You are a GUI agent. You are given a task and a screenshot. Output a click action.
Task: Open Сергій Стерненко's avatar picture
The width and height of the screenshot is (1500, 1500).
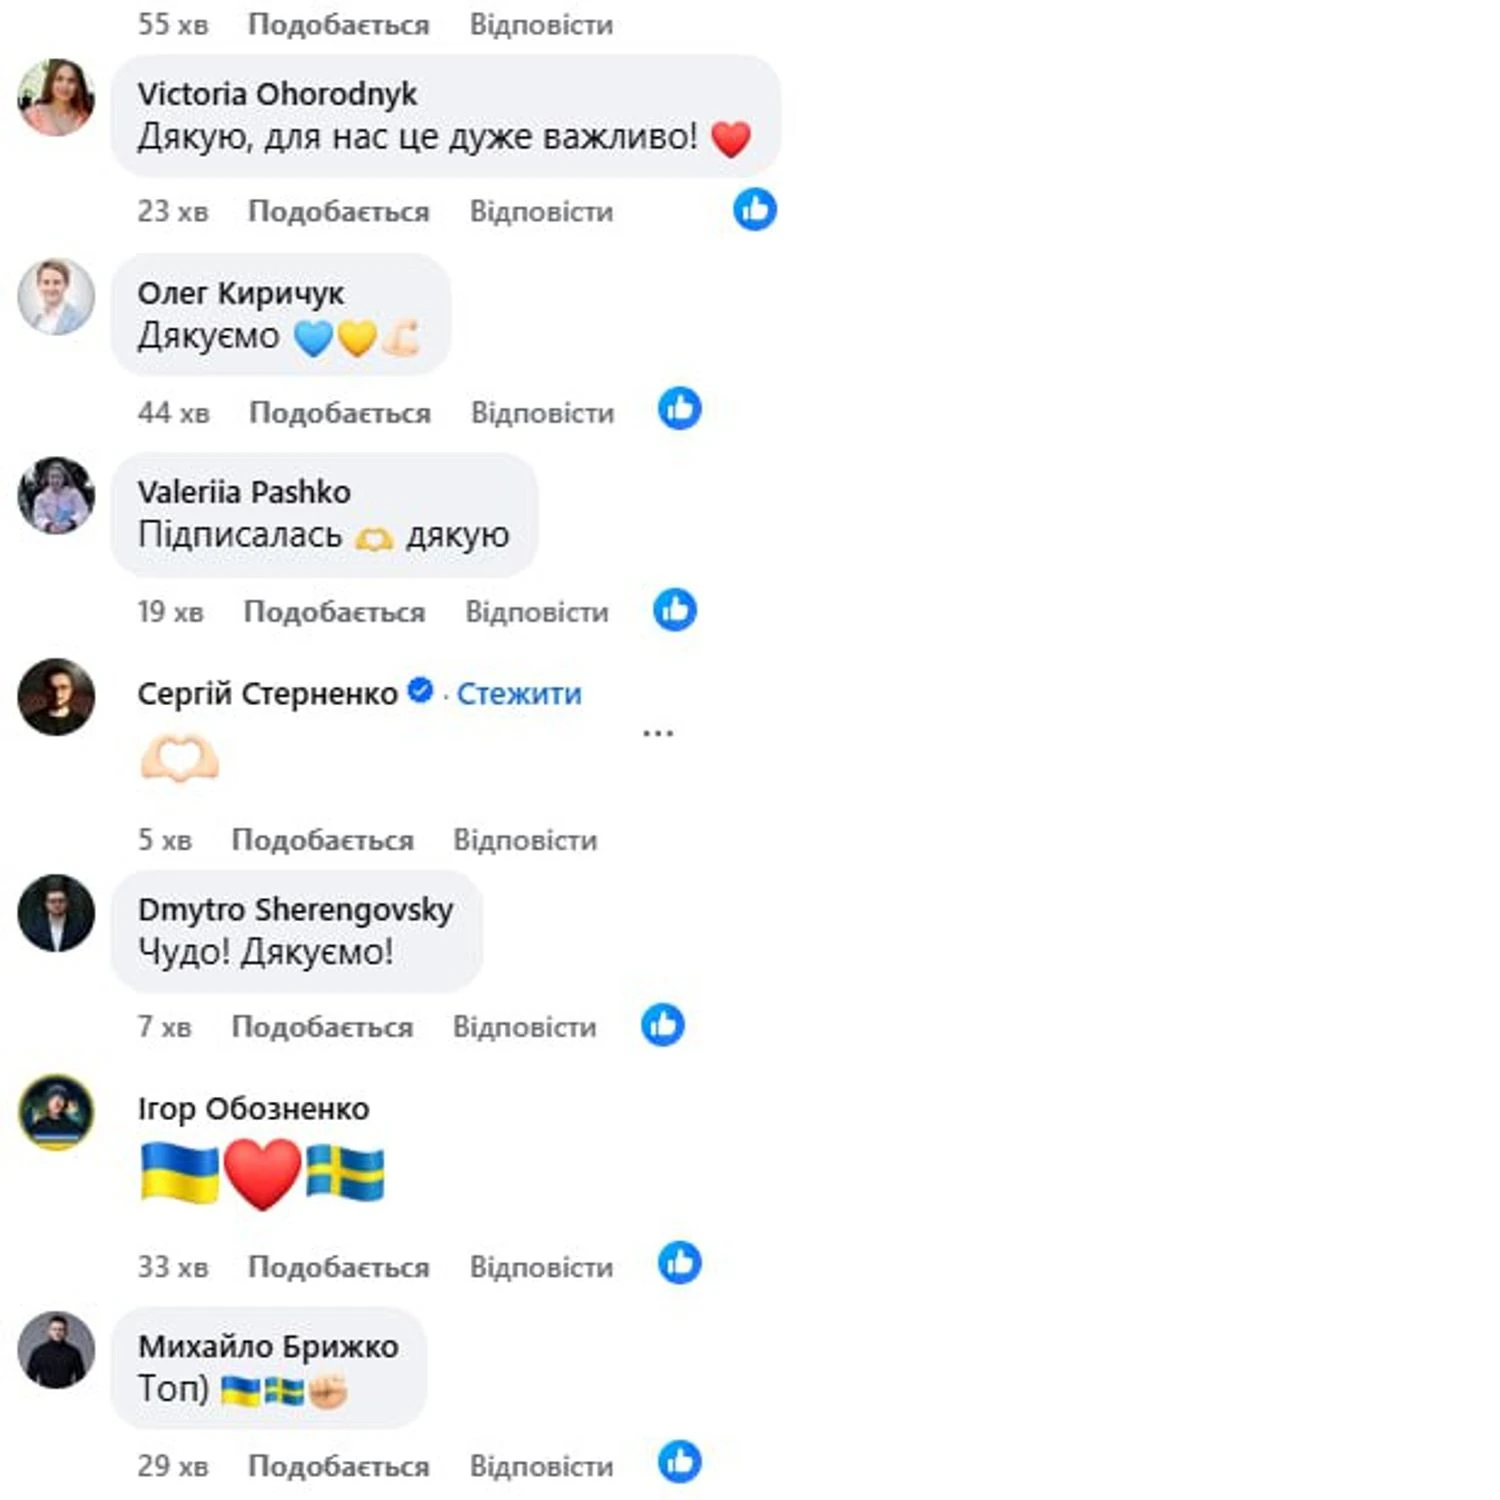pos(56,697)
